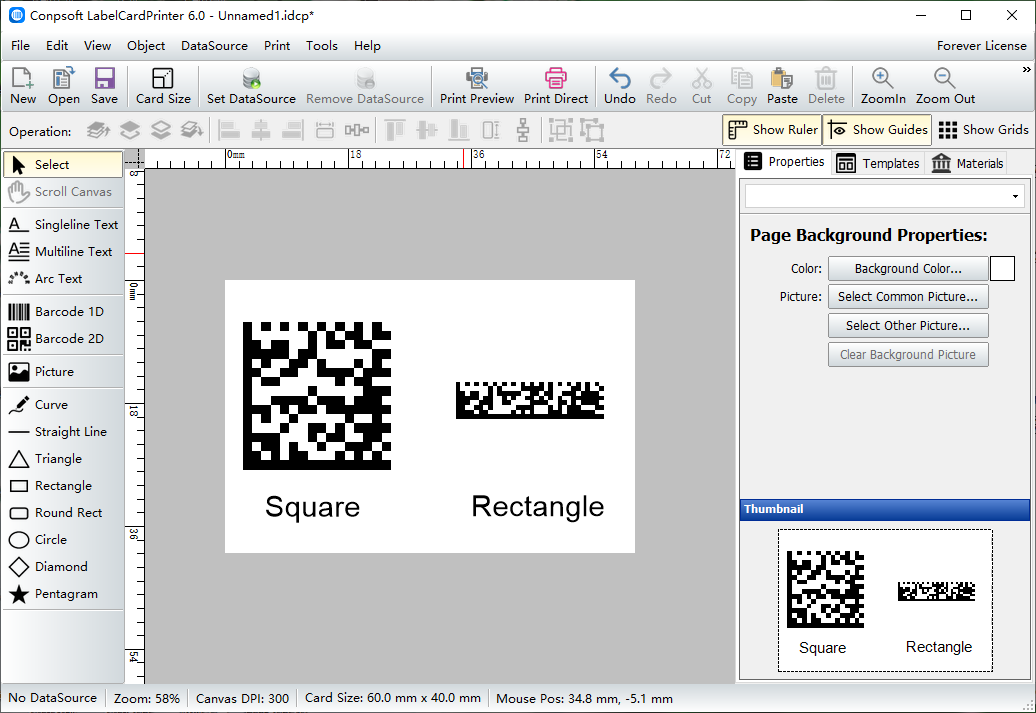The width and height of the screenshot is (1036, 713).
Task: Select the rectangular Data Matrix barcode on canvas
Action: [530, 400]
